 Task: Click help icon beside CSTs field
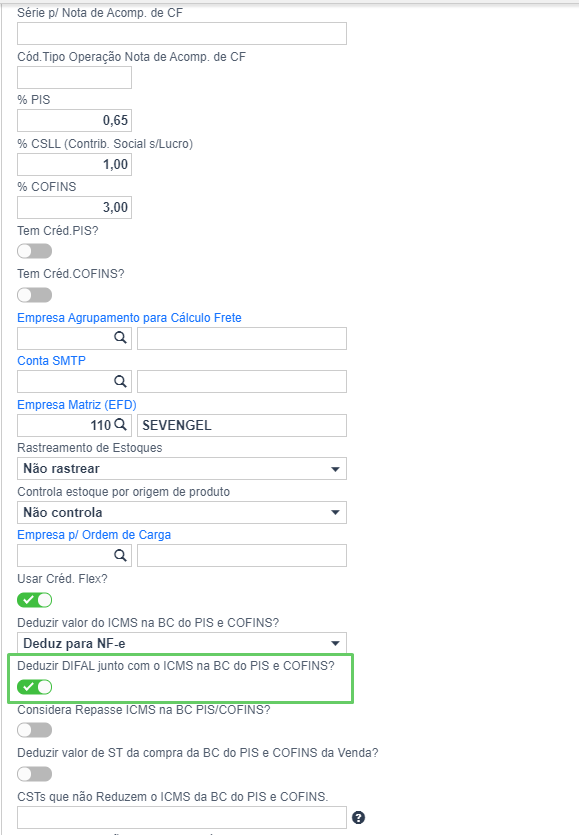point(358,817)
